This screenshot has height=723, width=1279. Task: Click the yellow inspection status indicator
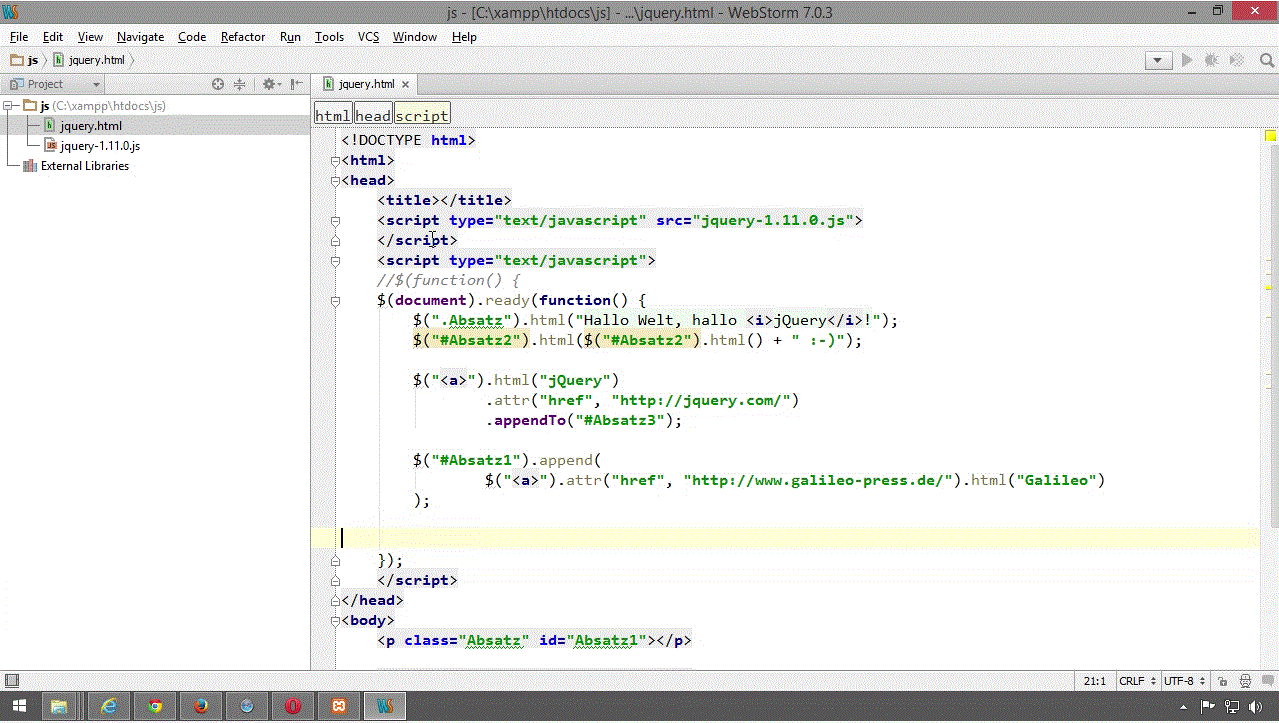(1270, 135)
